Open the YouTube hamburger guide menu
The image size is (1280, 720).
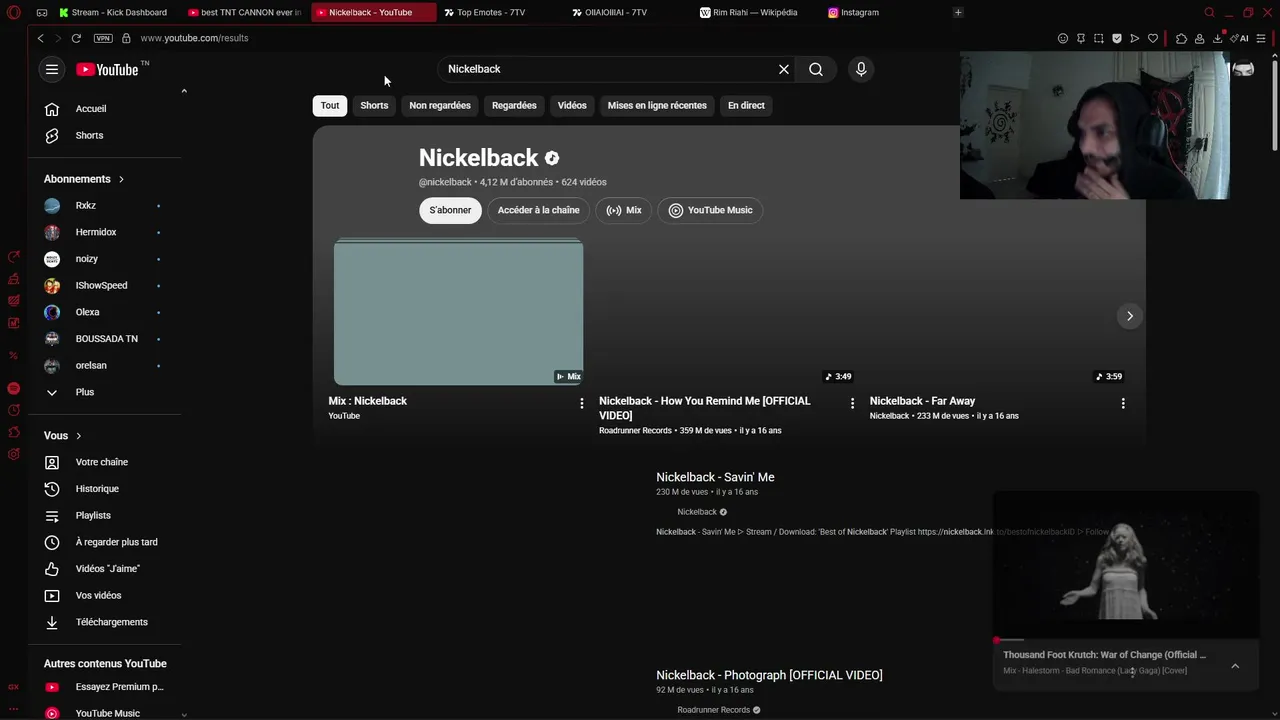(x=52, y=69)
